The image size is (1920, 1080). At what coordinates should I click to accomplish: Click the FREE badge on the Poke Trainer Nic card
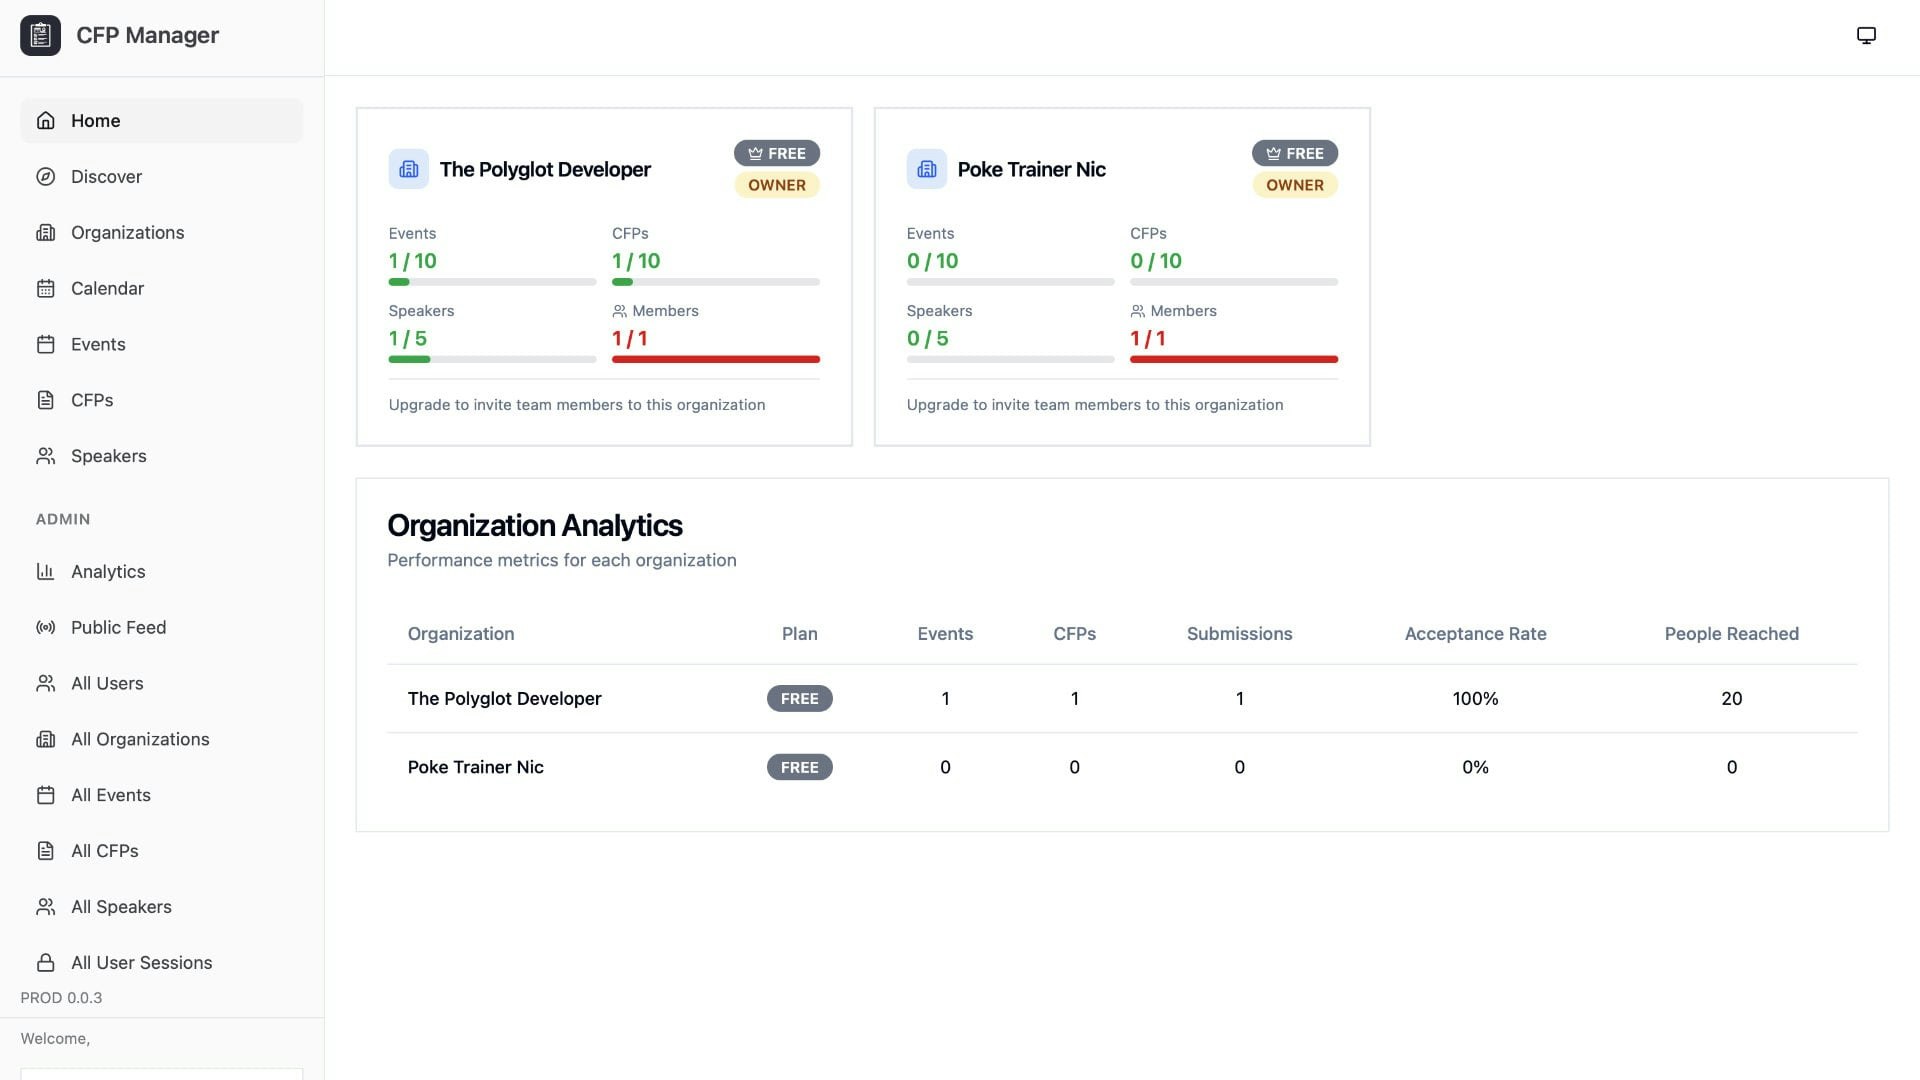pyautogui.click(x=1294, y=153)
